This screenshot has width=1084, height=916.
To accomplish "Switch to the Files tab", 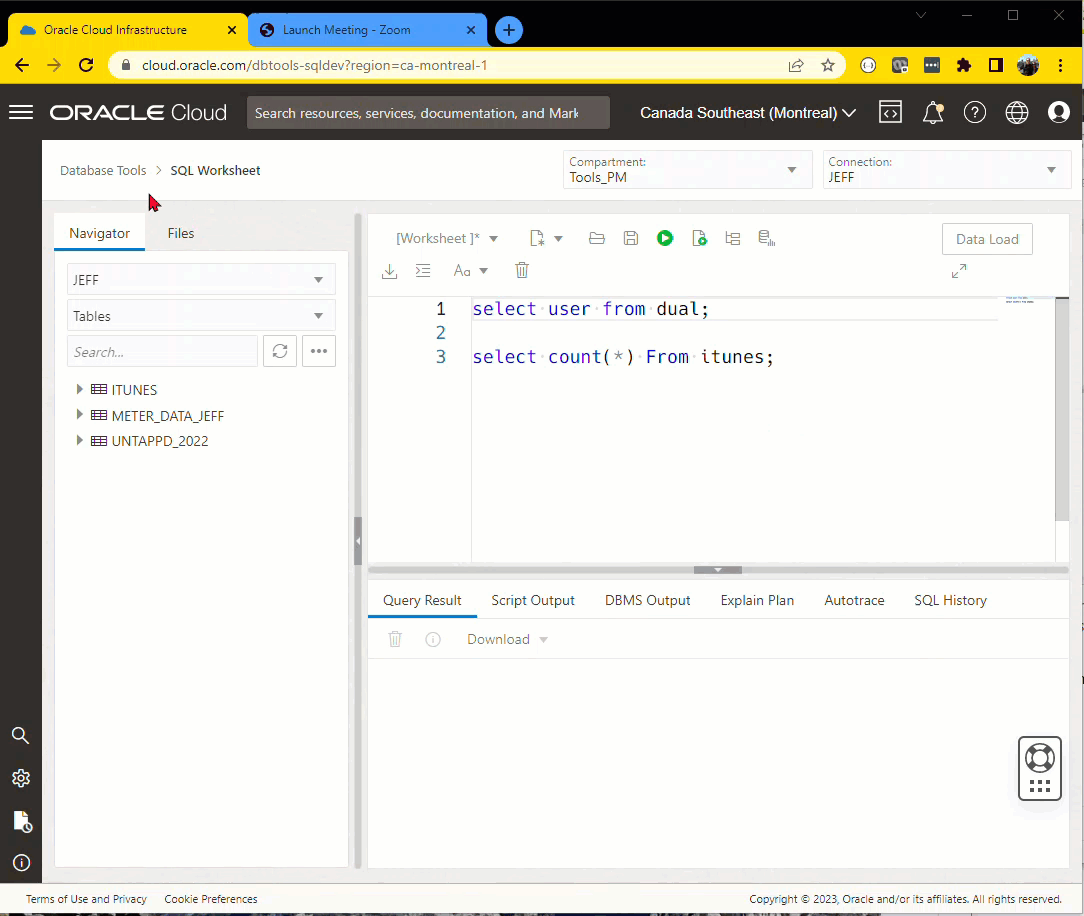I will (180, 233).
